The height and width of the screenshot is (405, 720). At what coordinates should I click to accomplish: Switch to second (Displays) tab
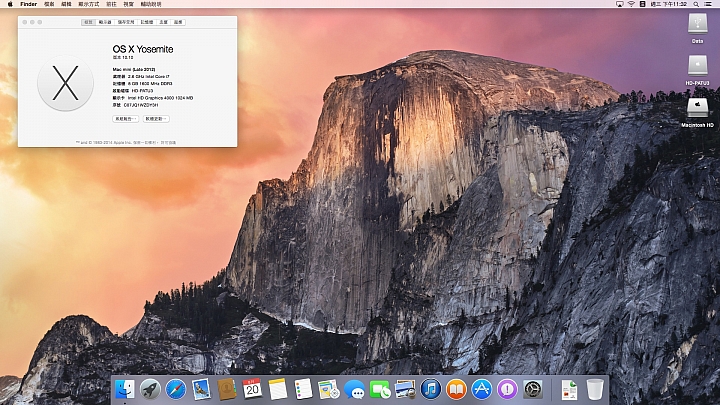[105, 22]
